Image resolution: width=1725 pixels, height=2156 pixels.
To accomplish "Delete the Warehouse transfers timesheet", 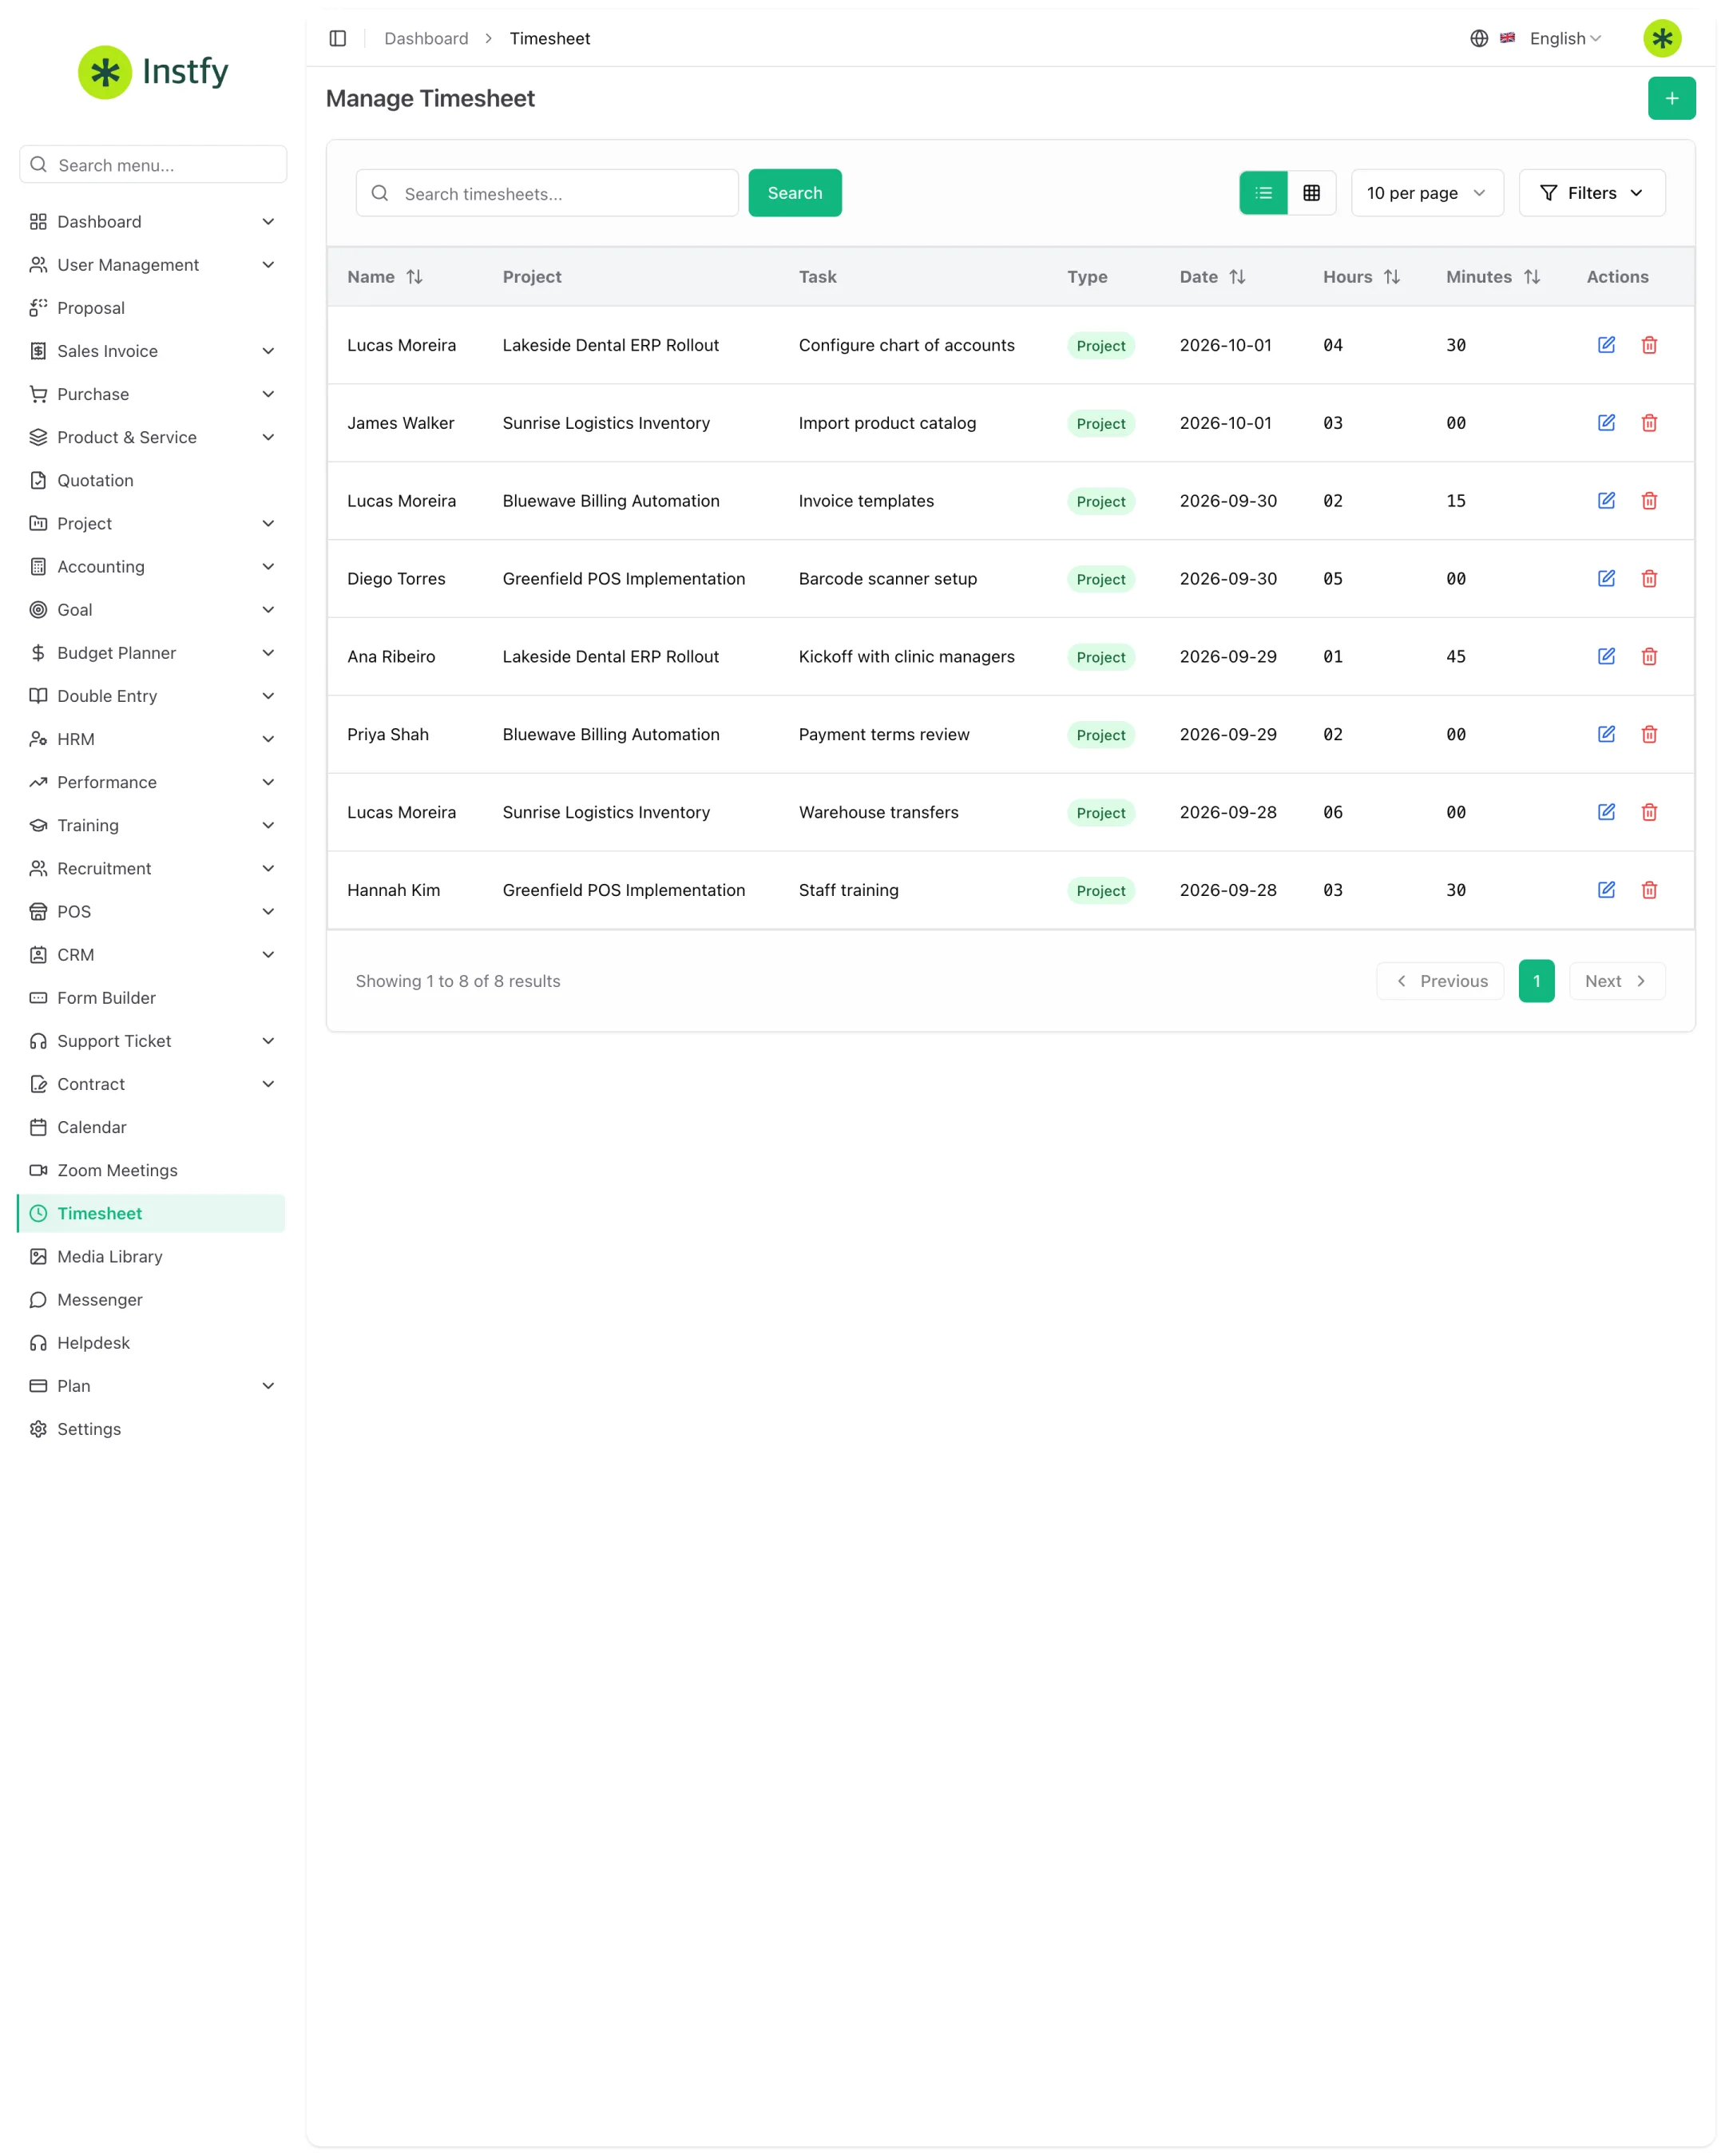I will [1649, 812].
